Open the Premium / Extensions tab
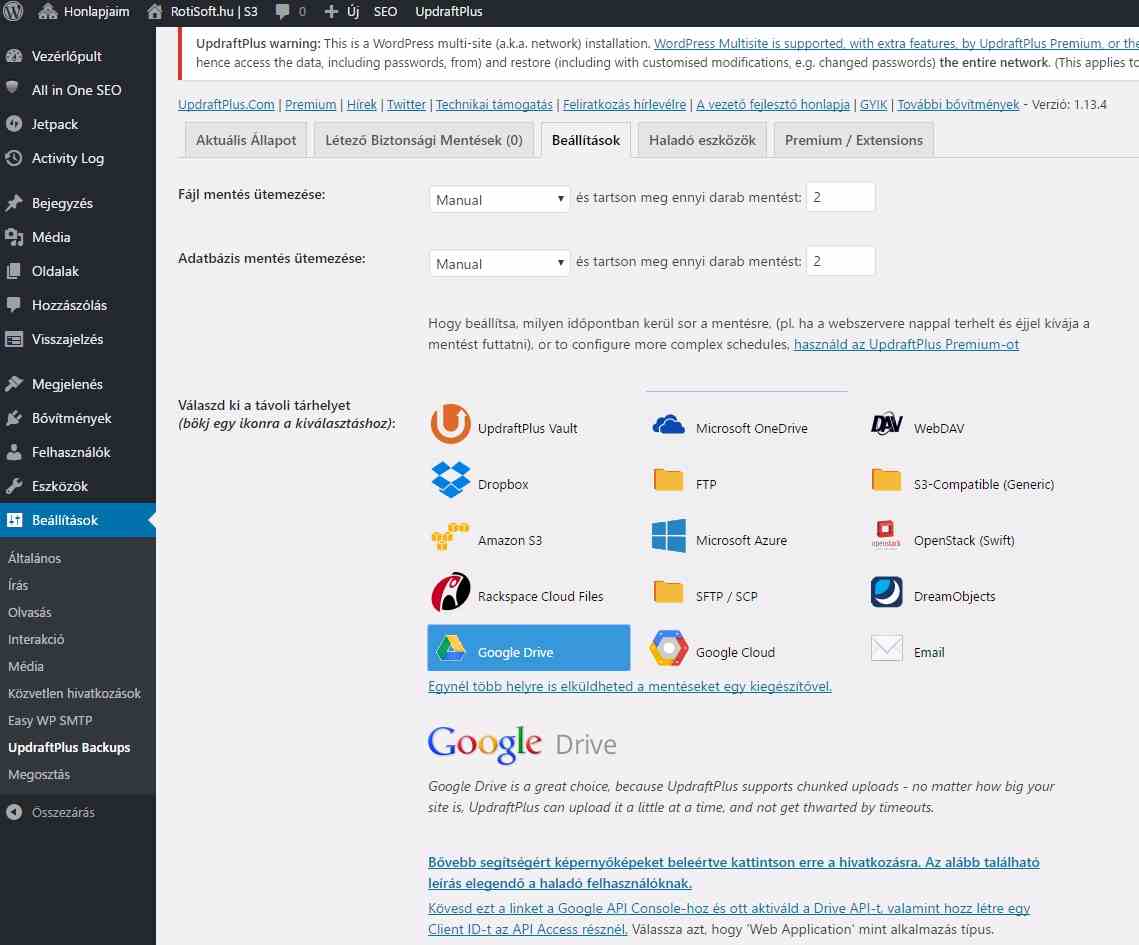 click(853, 139)
